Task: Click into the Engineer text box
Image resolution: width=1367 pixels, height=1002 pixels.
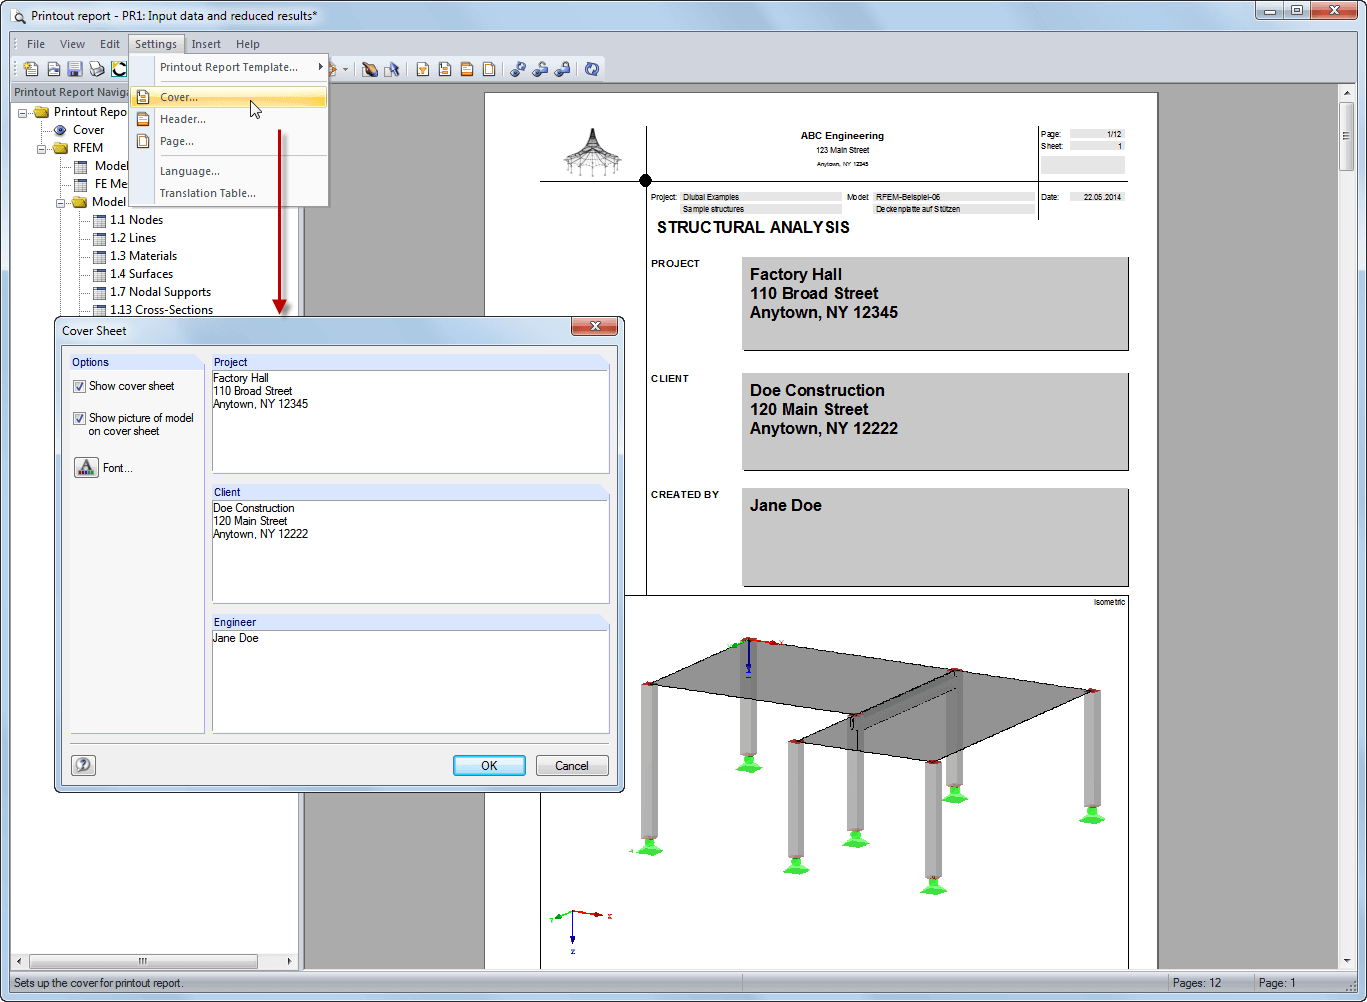Action: pos(411,682)
